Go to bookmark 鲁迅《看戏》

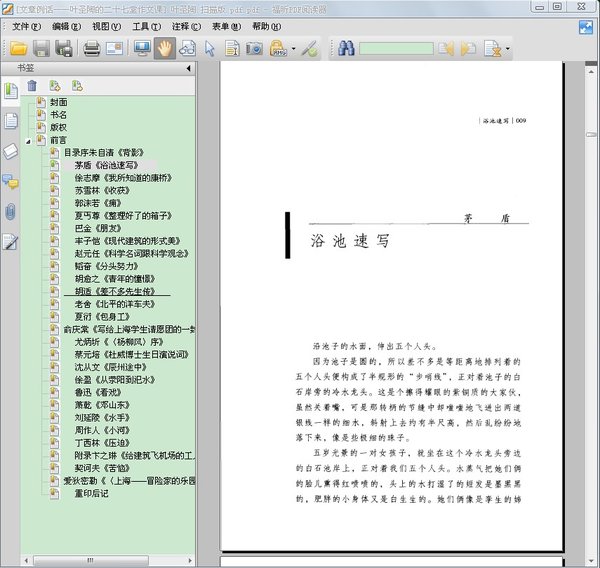98,393
